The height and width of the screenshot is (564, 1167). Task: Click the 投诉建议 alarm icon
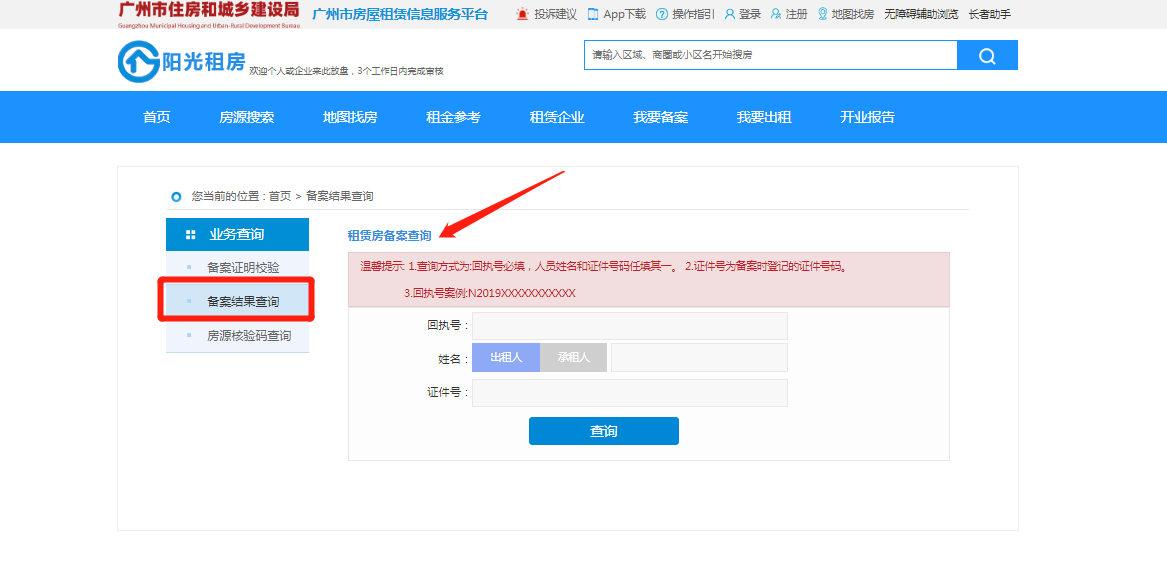click(522, 14)
